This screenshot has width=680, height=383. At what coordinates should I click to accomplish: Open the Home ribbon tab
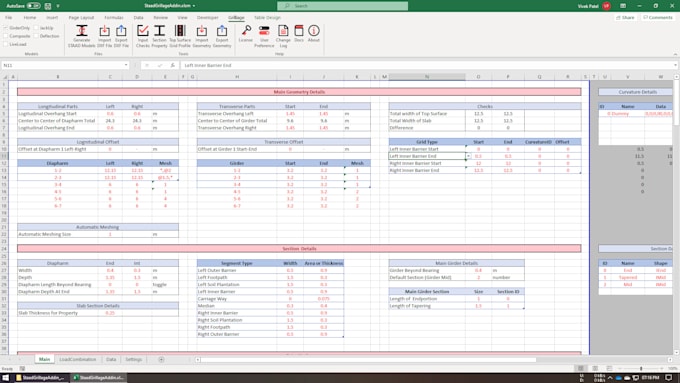coord(29,17)
